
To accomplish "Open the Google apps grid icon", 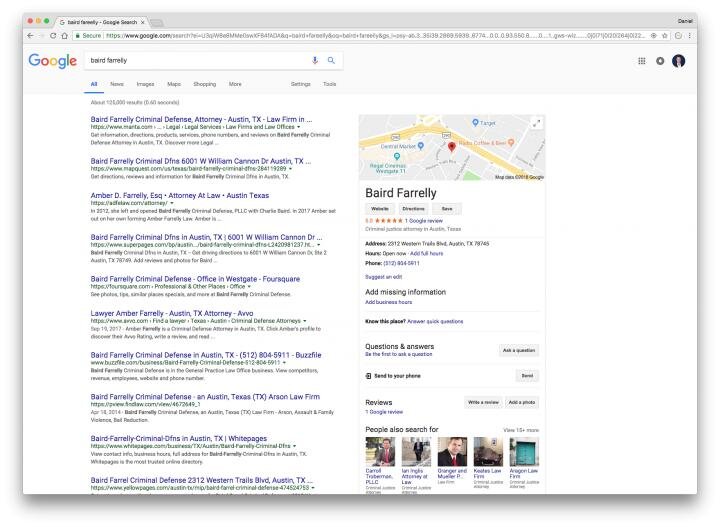I will point(642,61).
